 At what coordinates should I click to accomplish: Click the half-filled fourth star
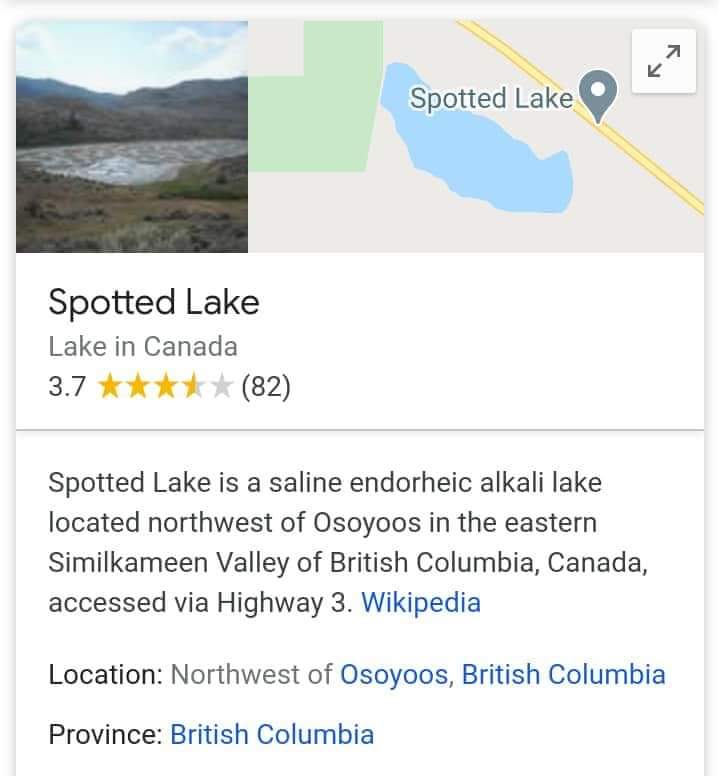(193, 387)
